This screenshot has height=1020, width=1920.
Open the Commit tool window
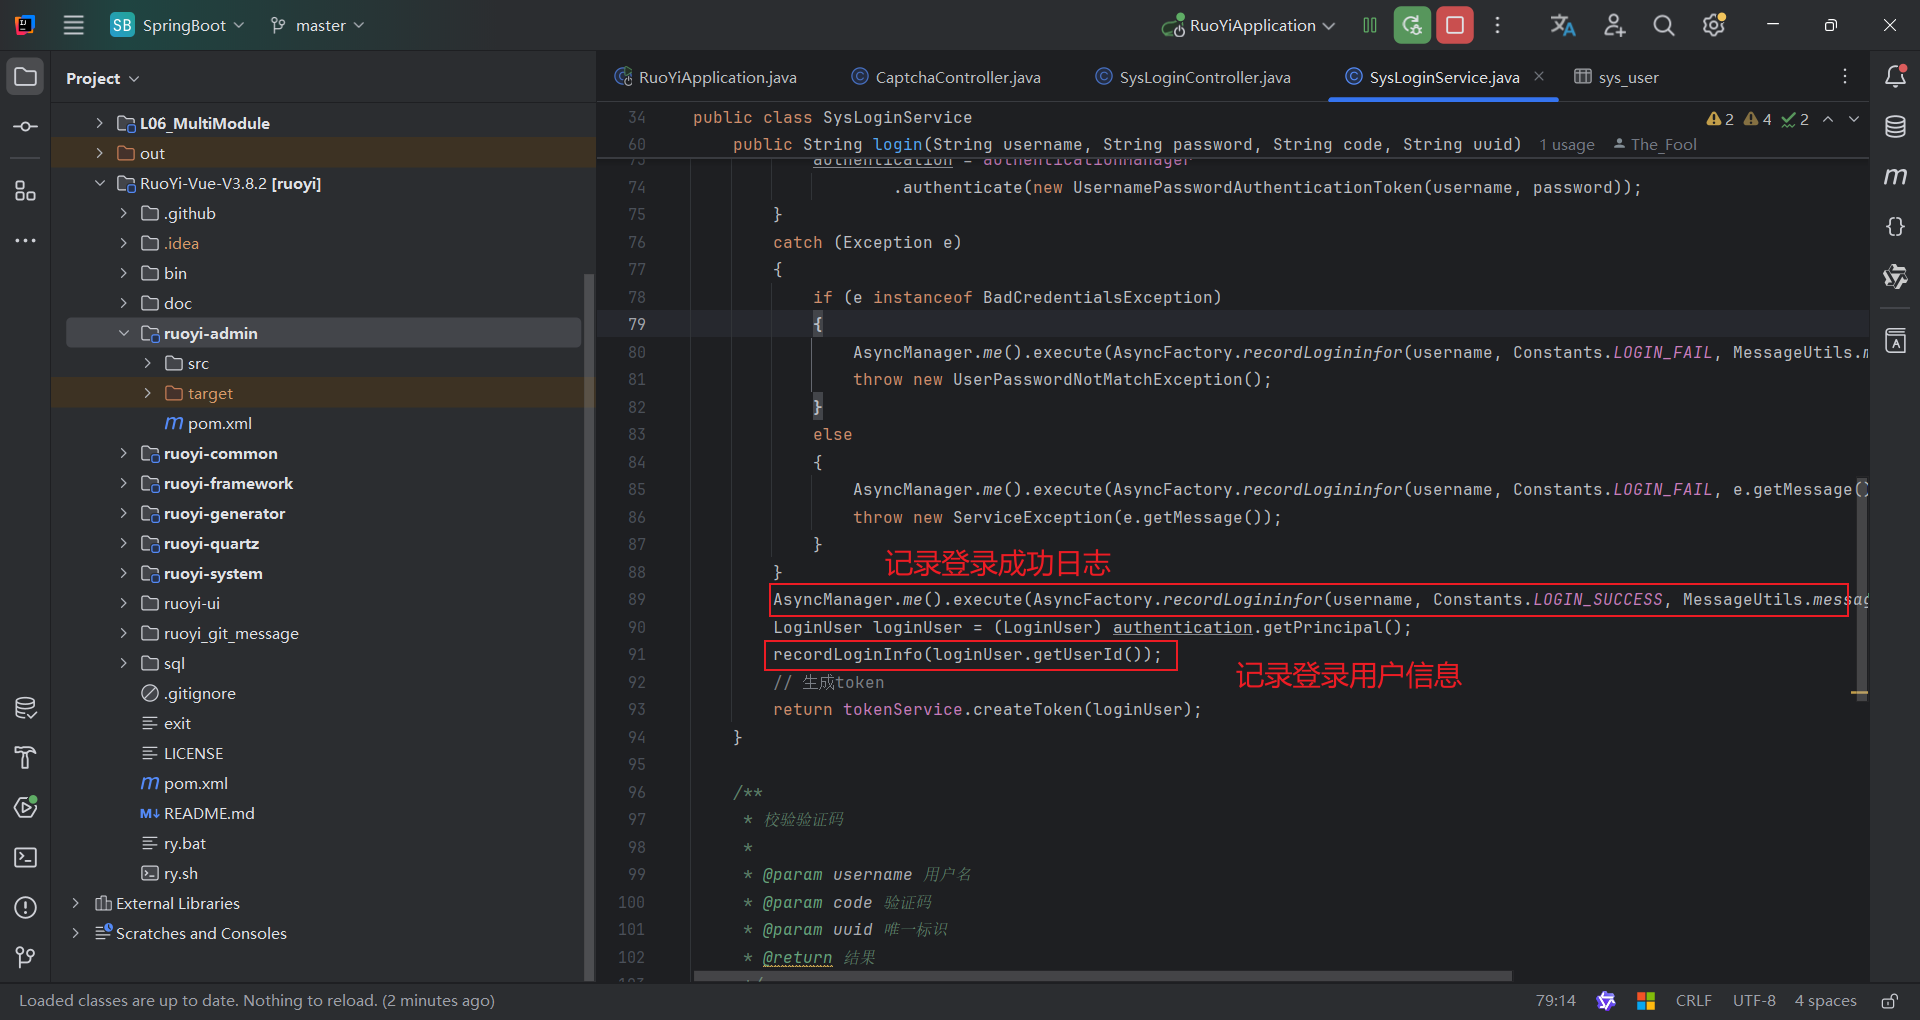click(x=25, y=127)
